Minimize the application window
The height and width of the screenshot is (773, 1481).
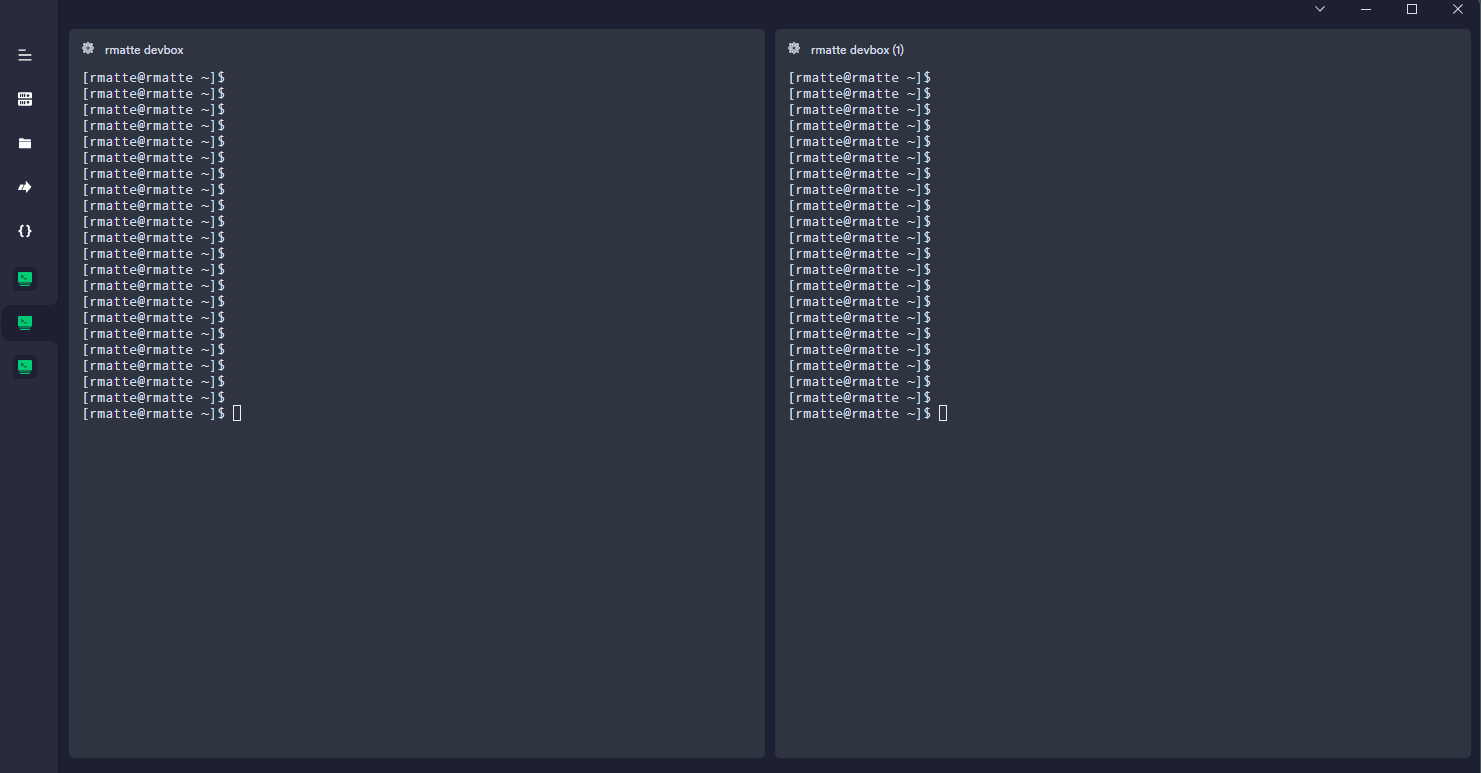tap(1365, 9)
